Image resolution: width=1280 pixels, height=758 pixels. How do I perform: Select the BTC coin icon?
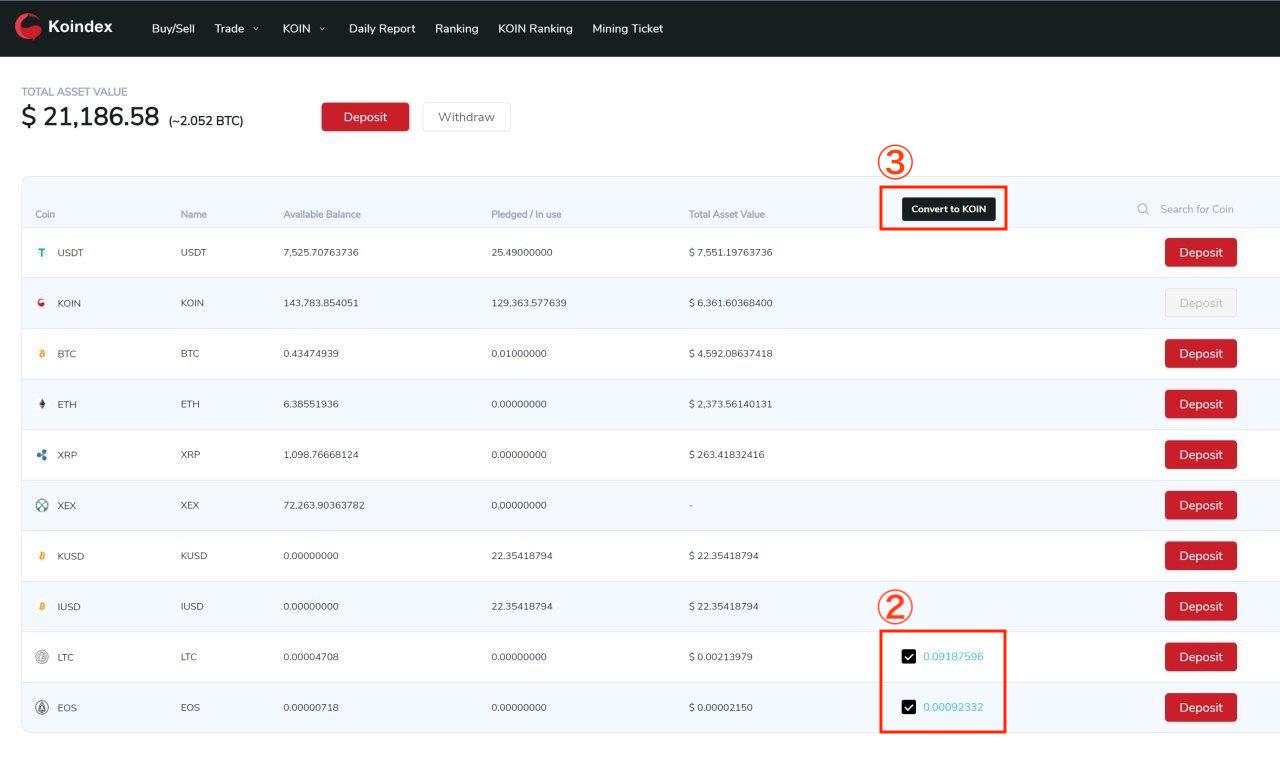point(41,353)
